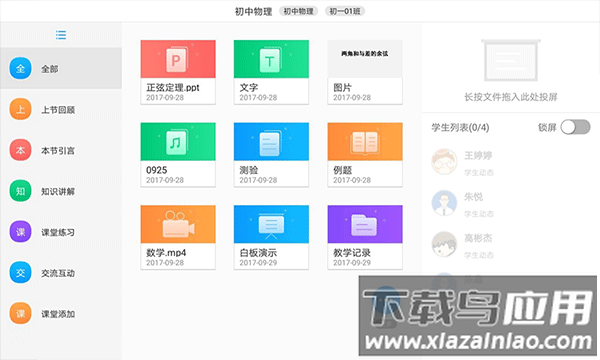The height and width of the screenshot is (360, 600).
Task: Open 学生动态 under 高彬杰
Action: pos(479,255)
